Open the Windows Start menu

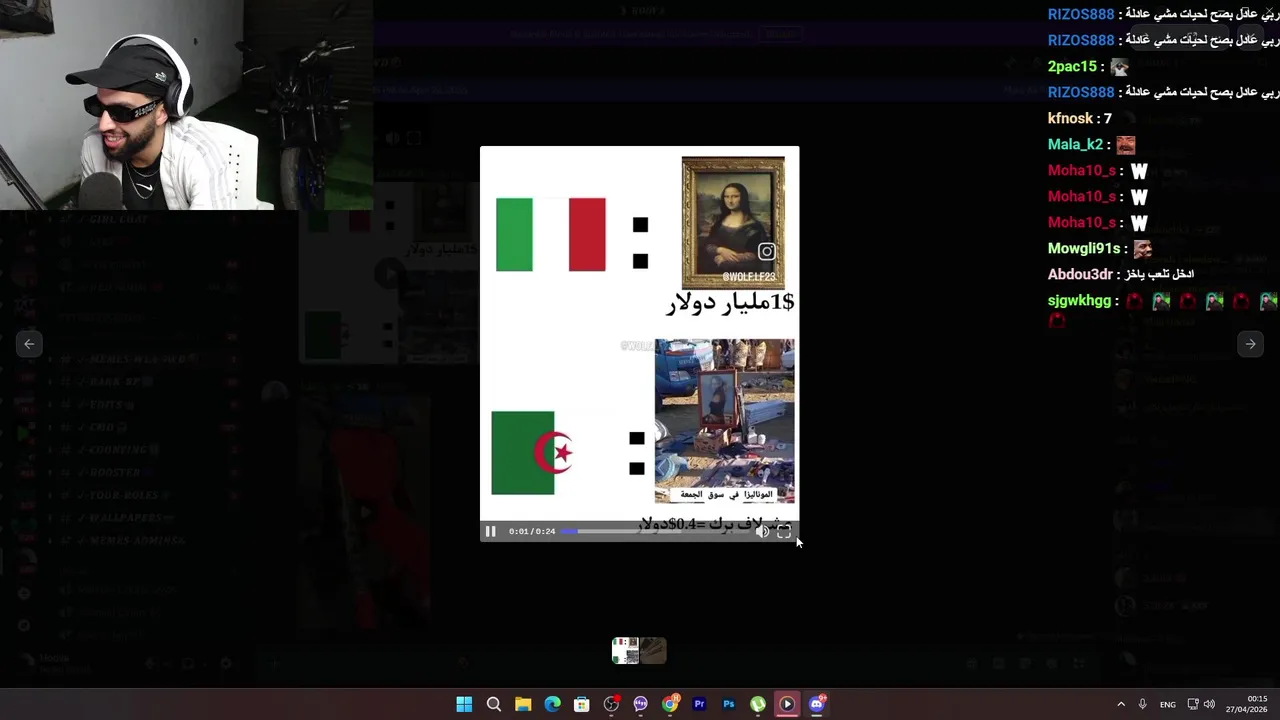[x=464, y=704]
